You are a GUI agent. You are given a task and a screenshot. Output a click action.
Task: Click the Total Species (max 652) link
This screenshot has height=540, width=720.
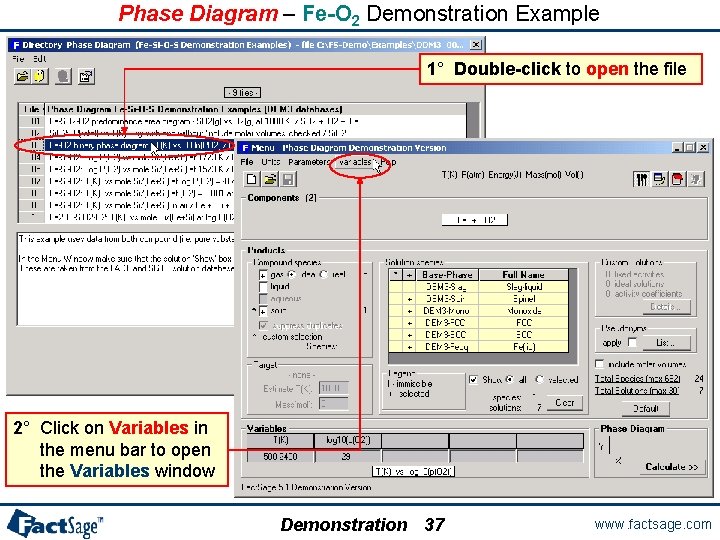637,379
